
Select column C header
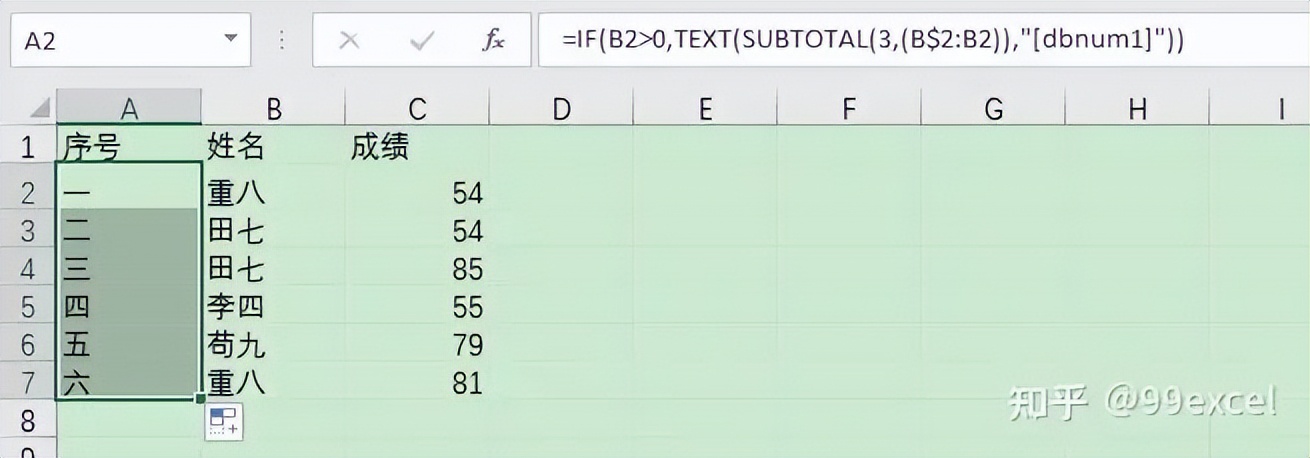417,108
